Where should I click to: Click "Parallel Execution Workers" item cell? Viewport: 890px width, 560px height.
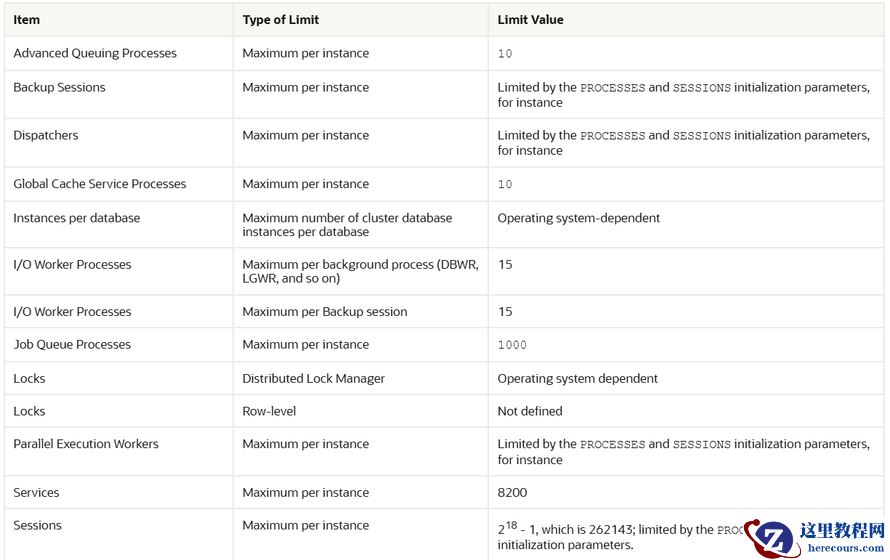[86, 444]
